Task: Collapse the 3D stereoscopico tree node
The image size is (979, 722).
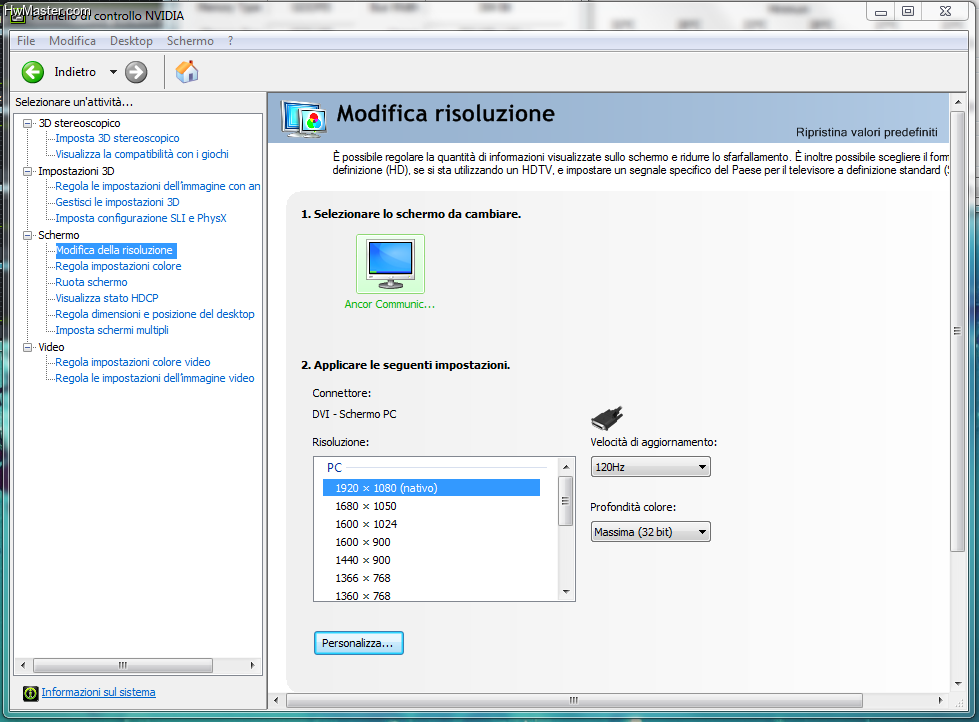Action: tap(27, 123)
